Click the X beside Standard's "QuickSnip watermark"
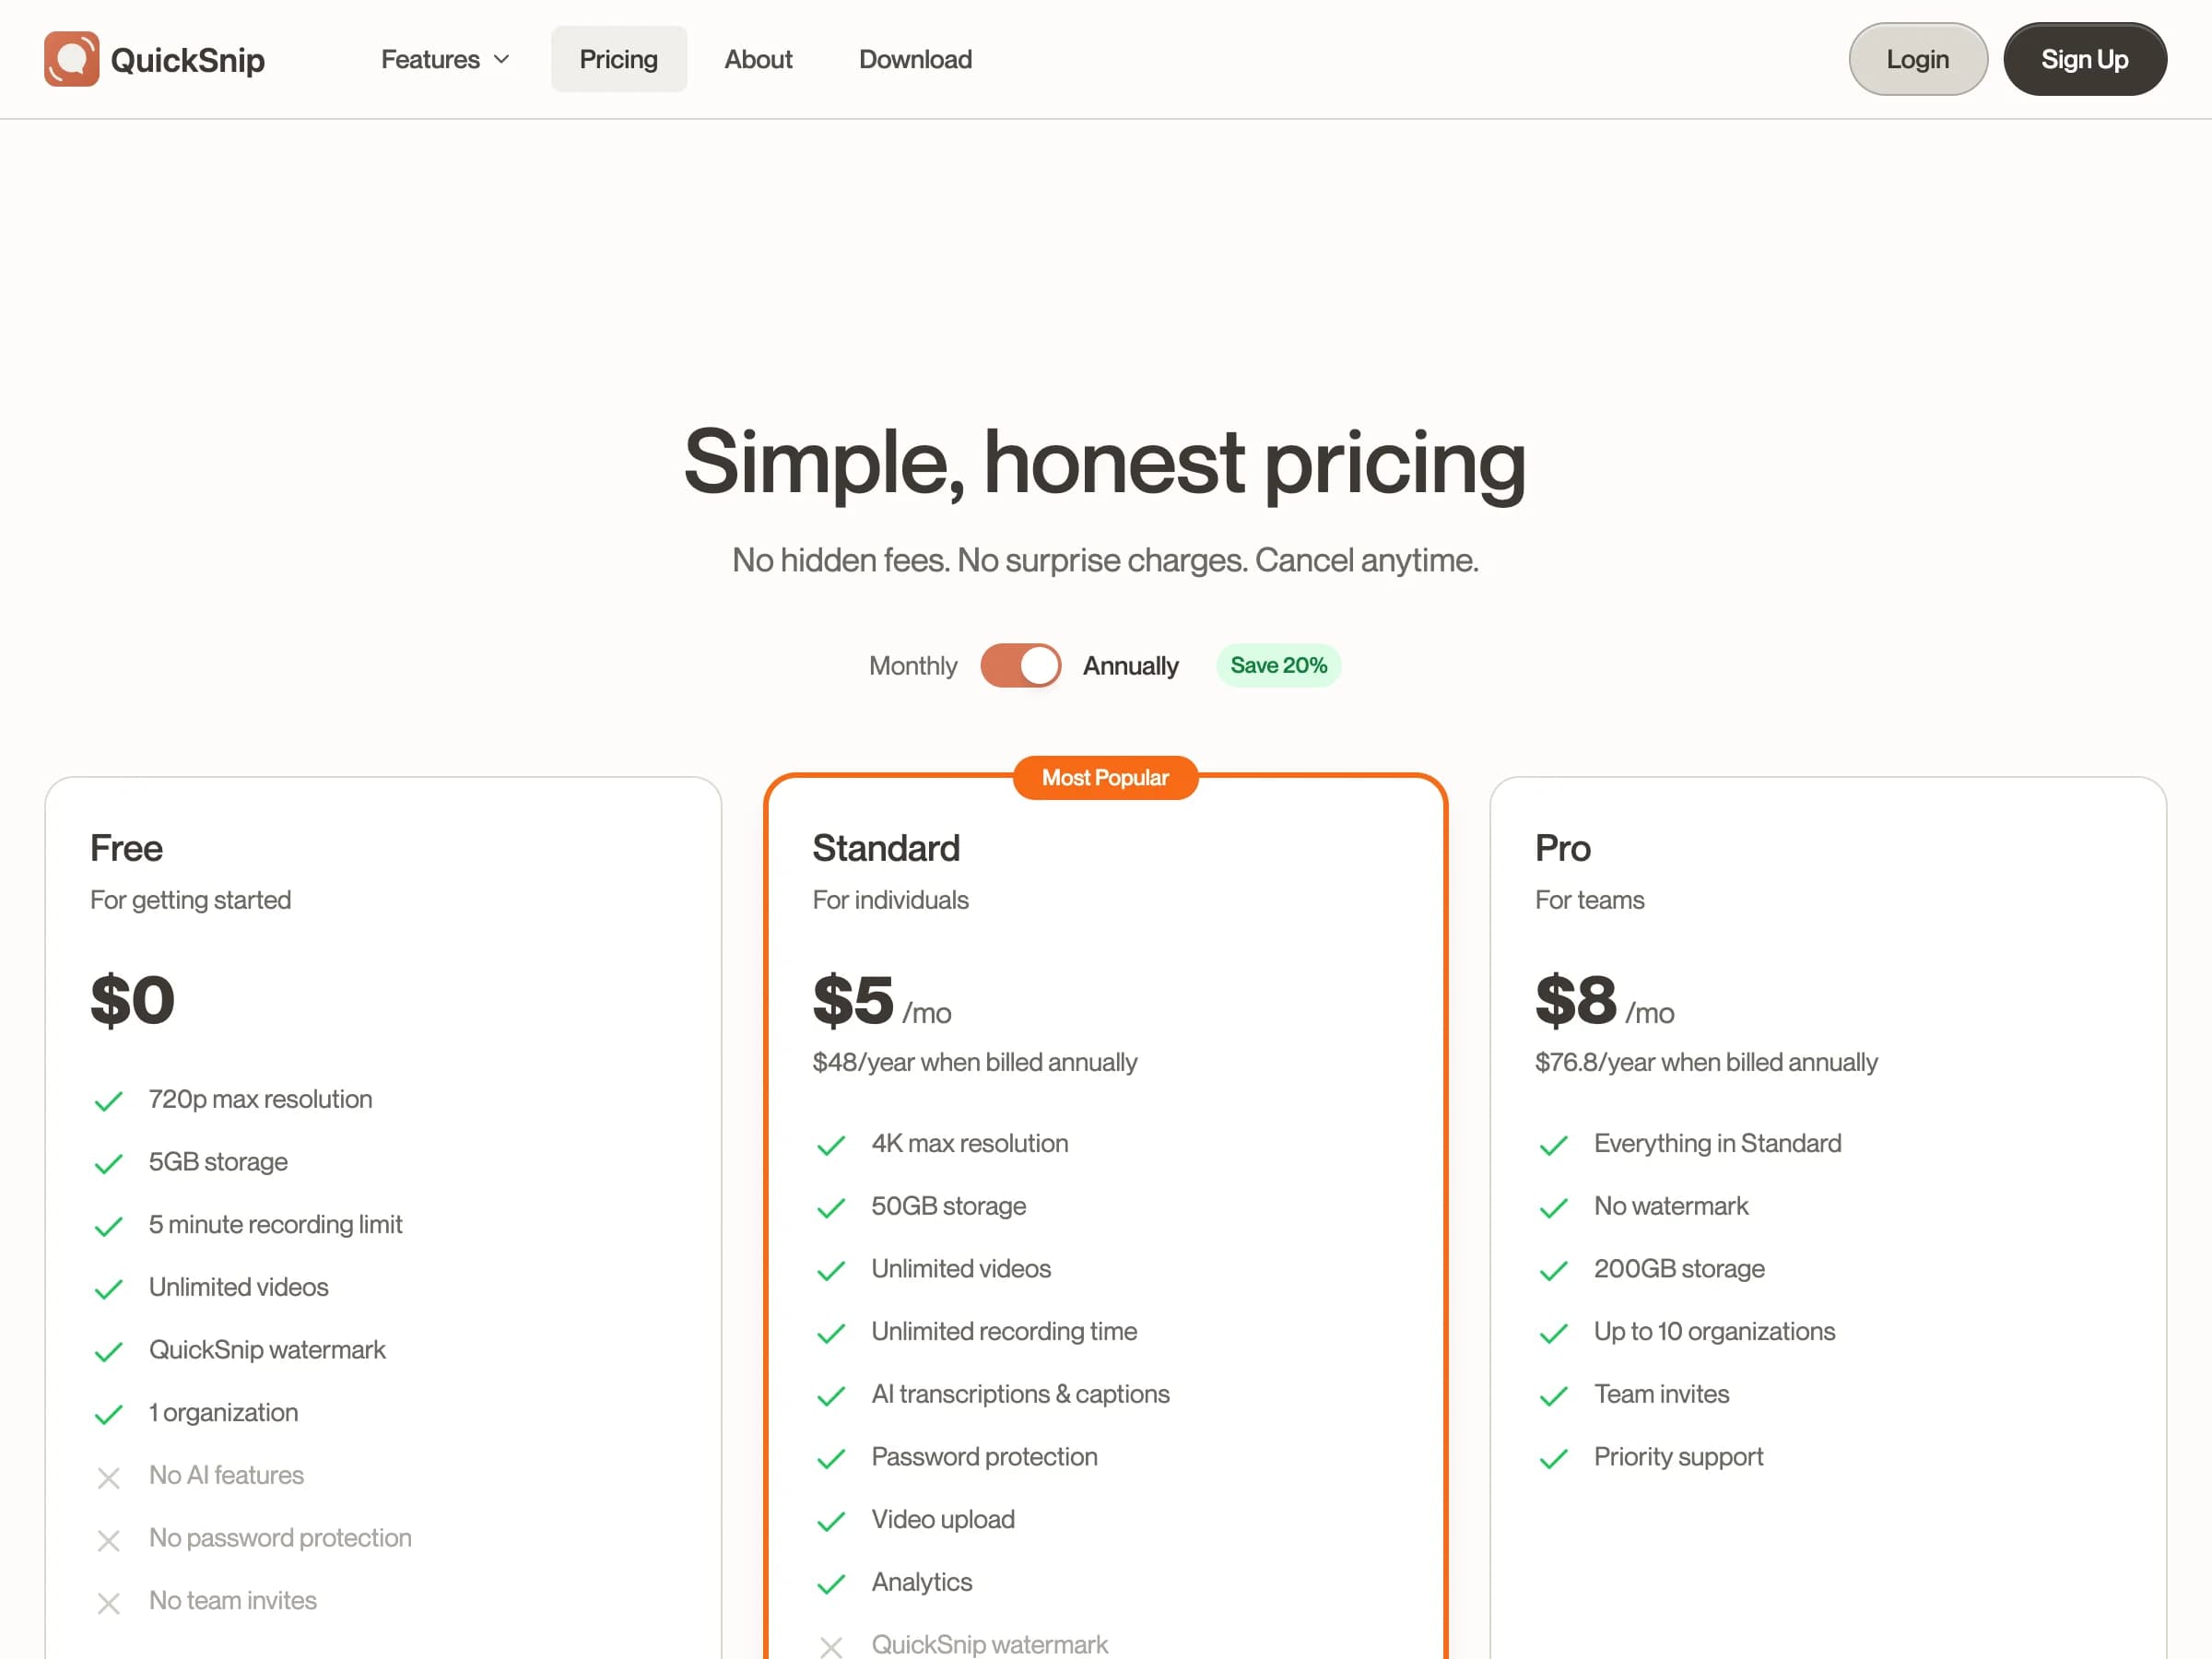The height and width of the screenshot is (1659, 2212). click(831, 1647)
